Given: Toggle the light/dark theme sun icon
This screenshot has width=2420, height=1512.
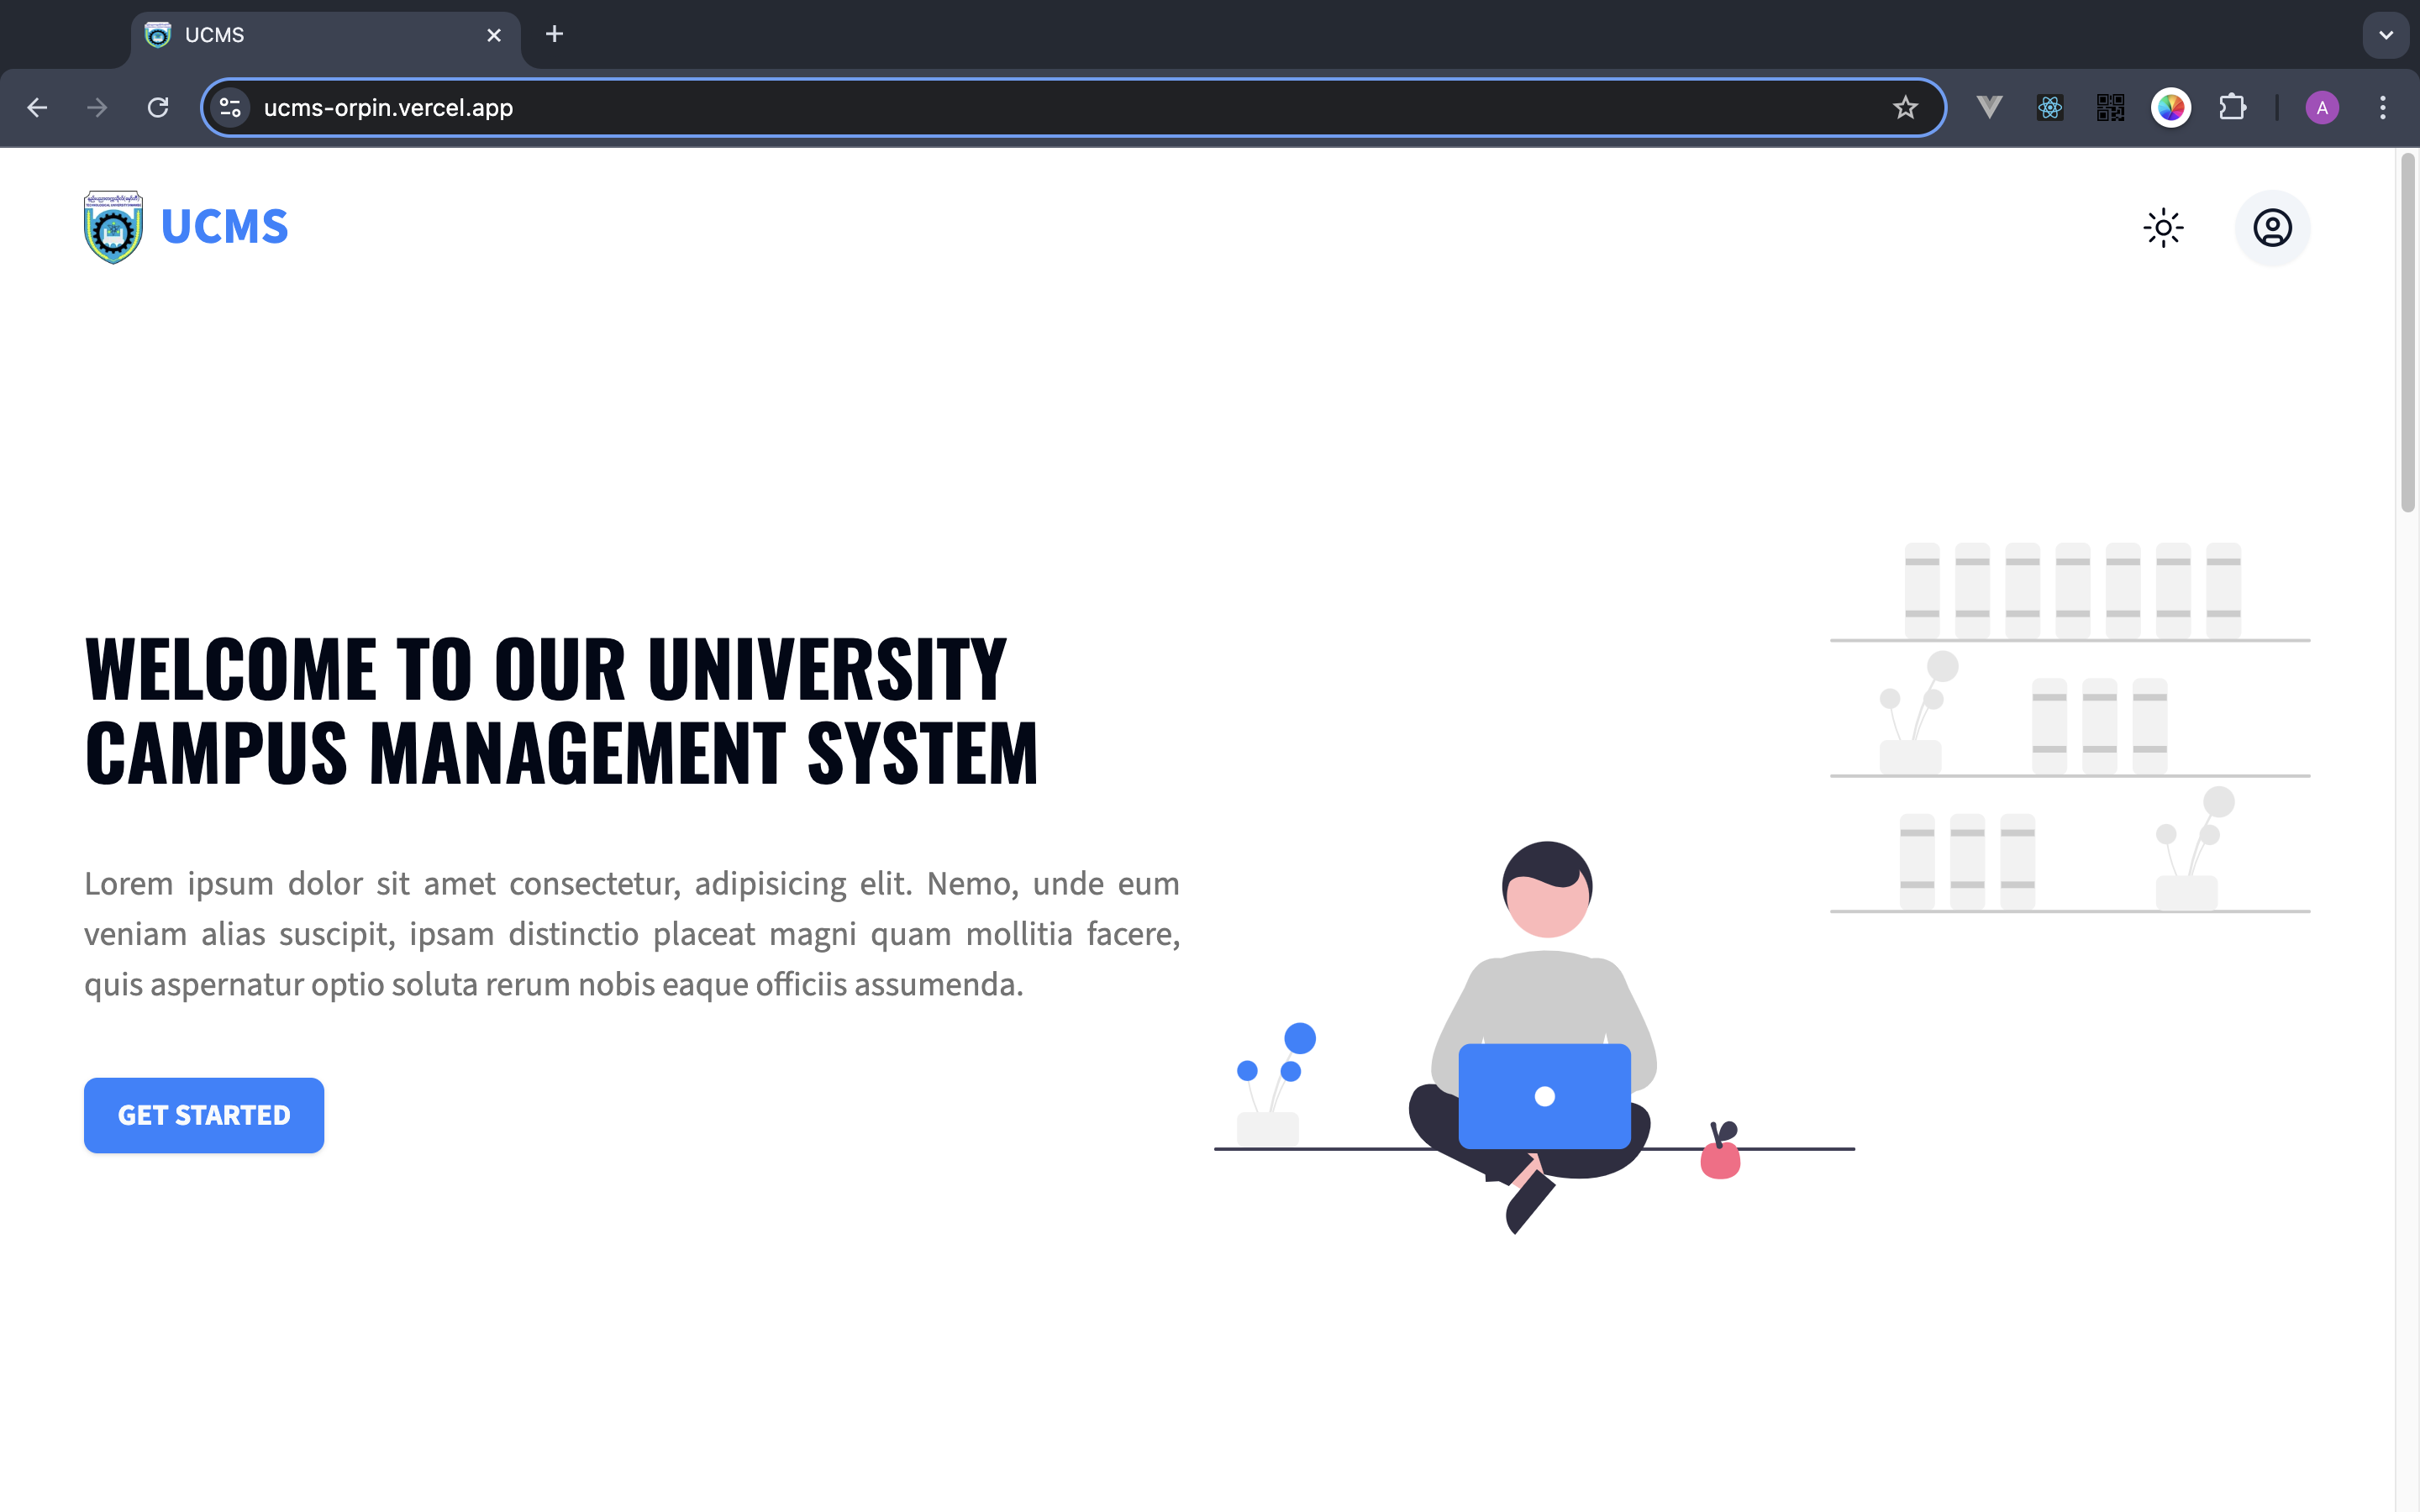Looking at the screenshot, I should (2163, 228).
